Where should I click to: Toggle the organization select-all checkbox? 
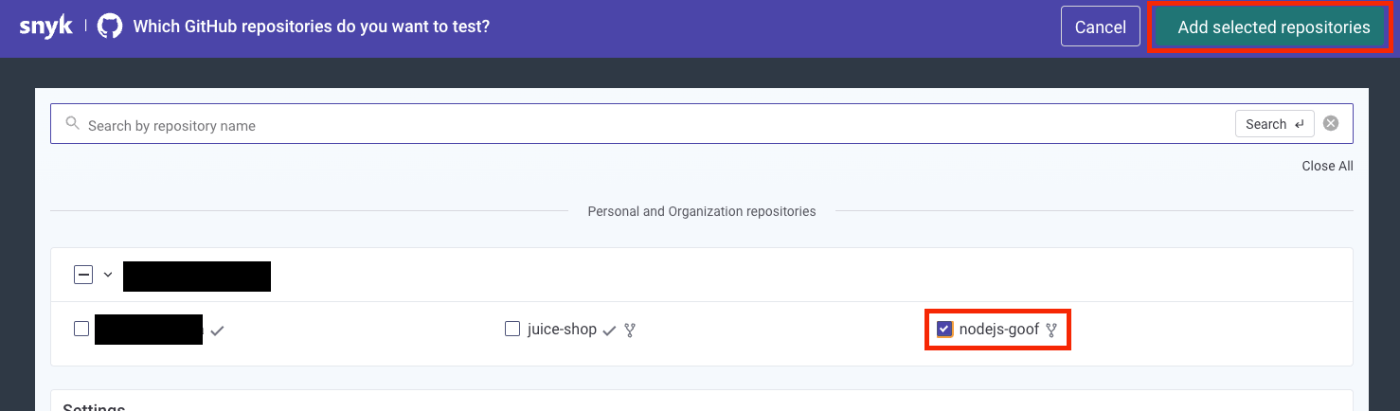point(84,274)
